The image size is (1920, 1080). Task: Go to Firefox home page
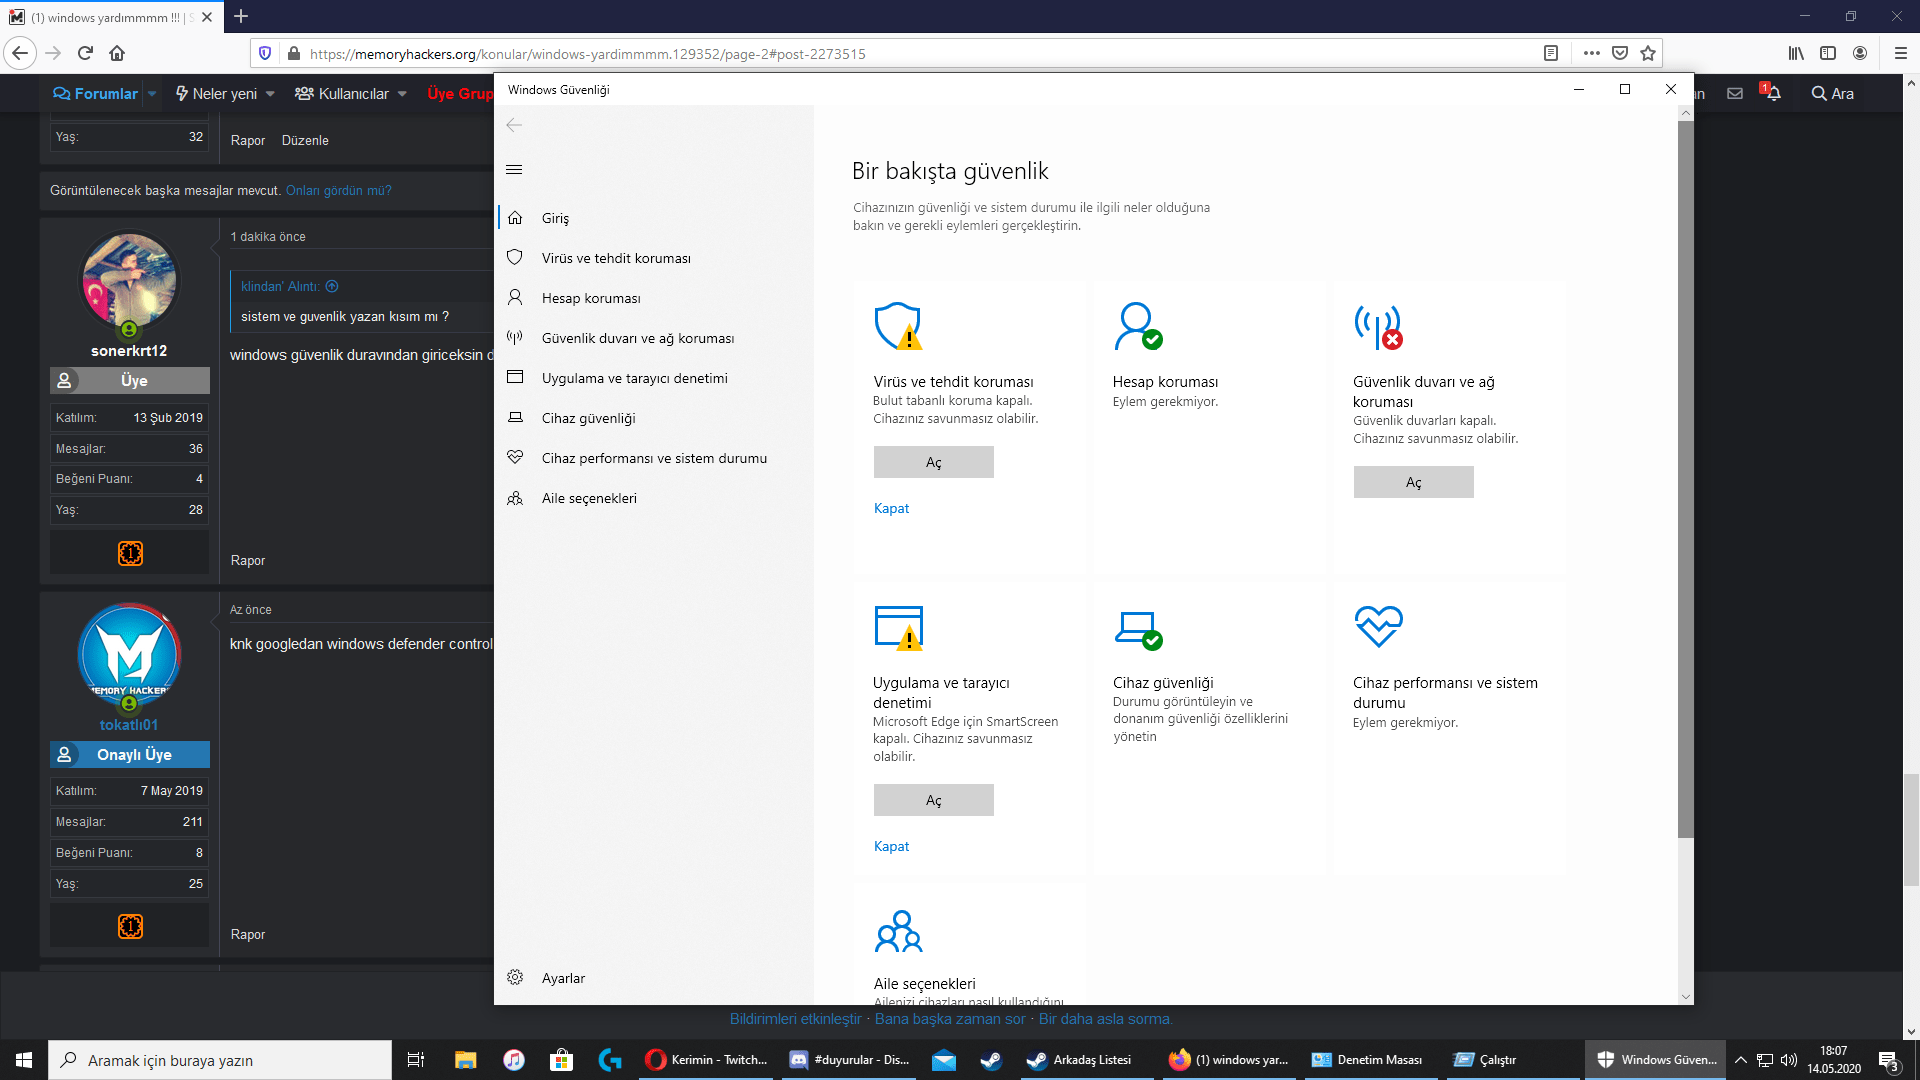point(117,53)
